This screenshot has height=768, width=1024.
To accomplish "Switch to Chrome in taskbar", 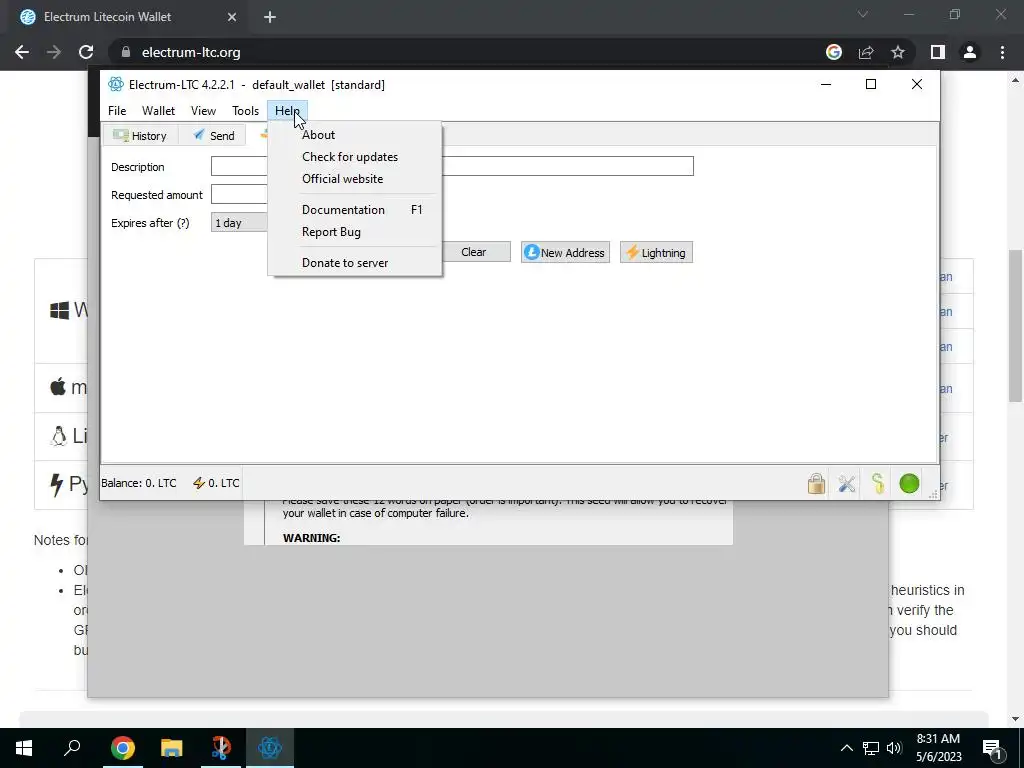I will point(123,748).
